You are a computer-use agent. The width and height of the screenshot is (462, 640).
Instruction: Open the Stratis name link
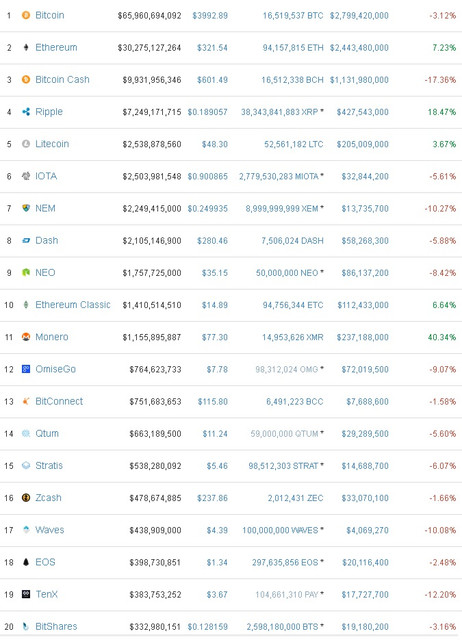(49, 465)
